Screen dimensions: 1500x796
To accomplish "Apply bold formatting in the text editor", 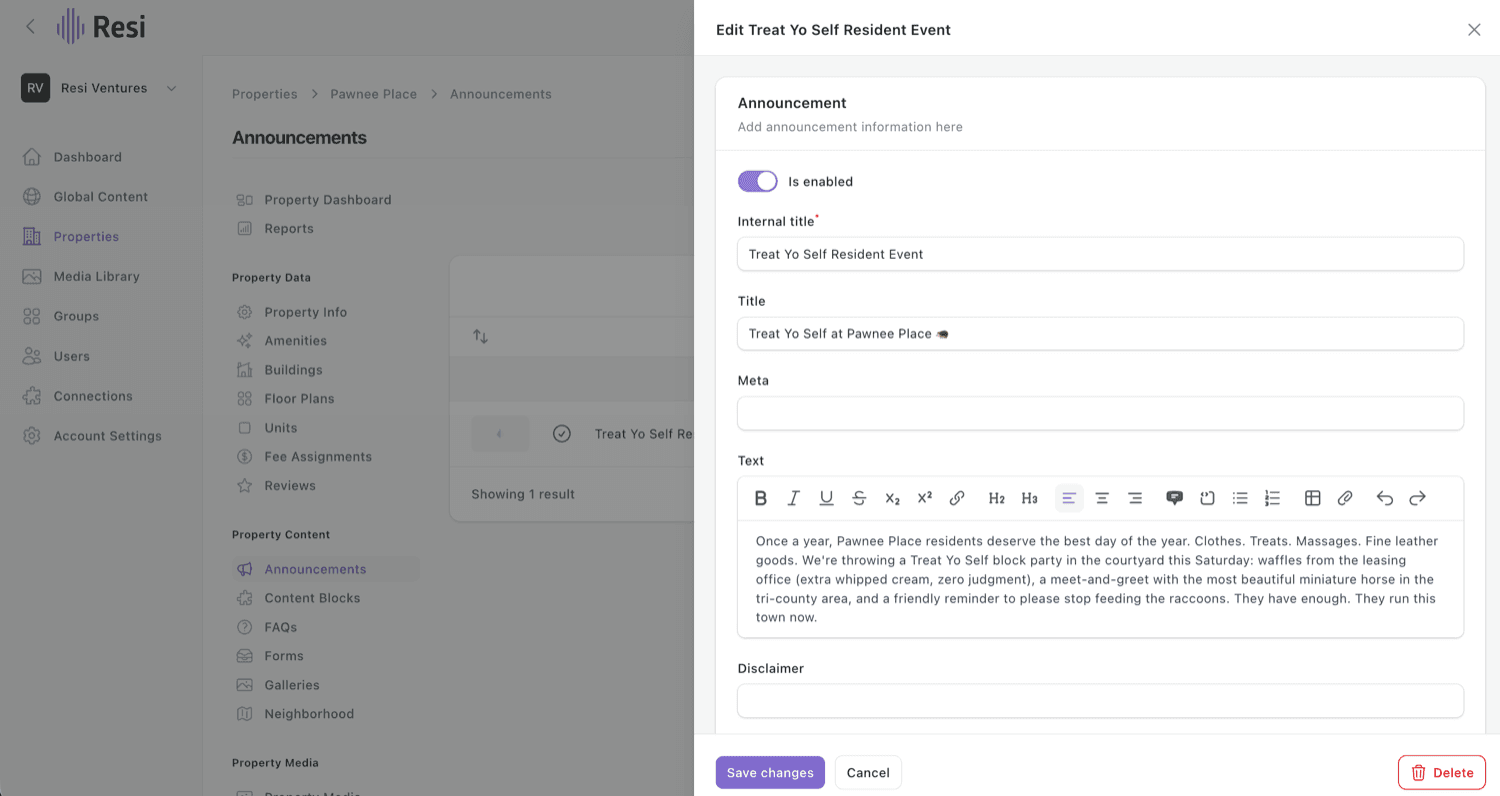I will 761,498.
